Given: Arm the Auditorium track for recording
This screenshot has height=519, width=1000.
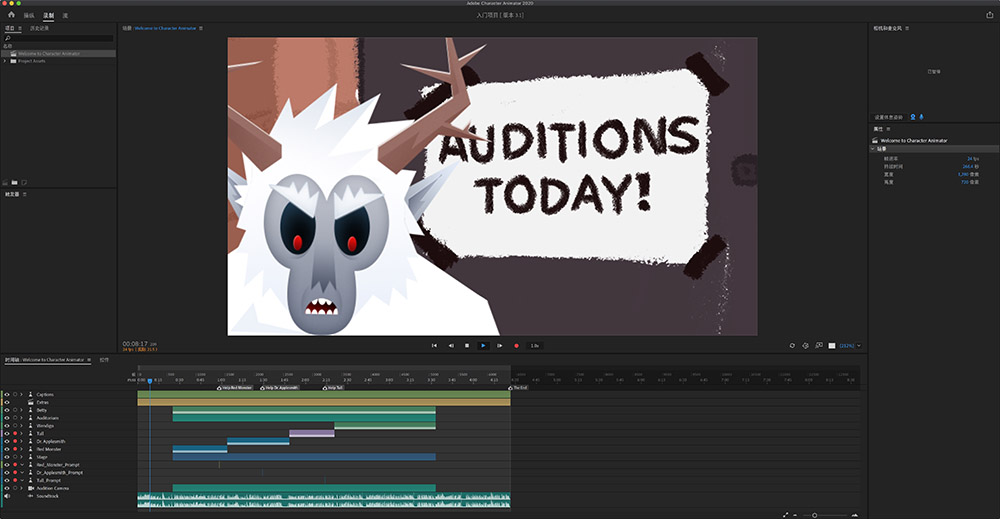Looking at the screenshot, I should 15,418.
